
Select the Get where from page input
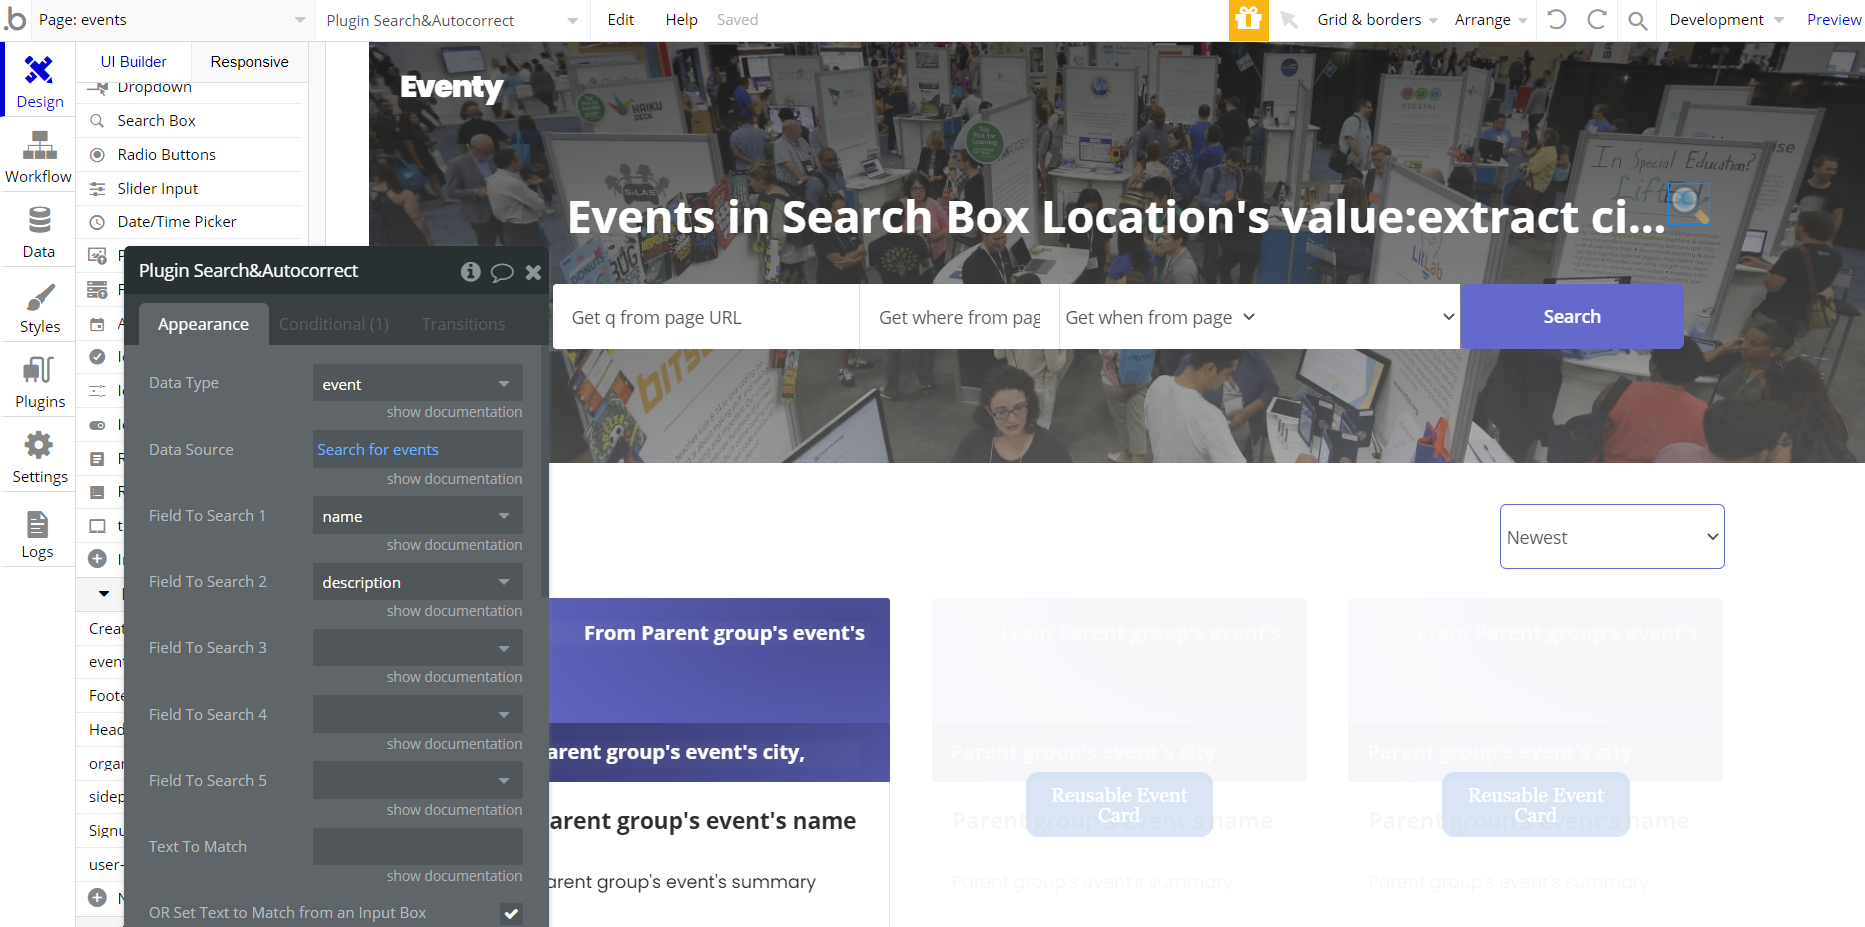tap(959, 317)
